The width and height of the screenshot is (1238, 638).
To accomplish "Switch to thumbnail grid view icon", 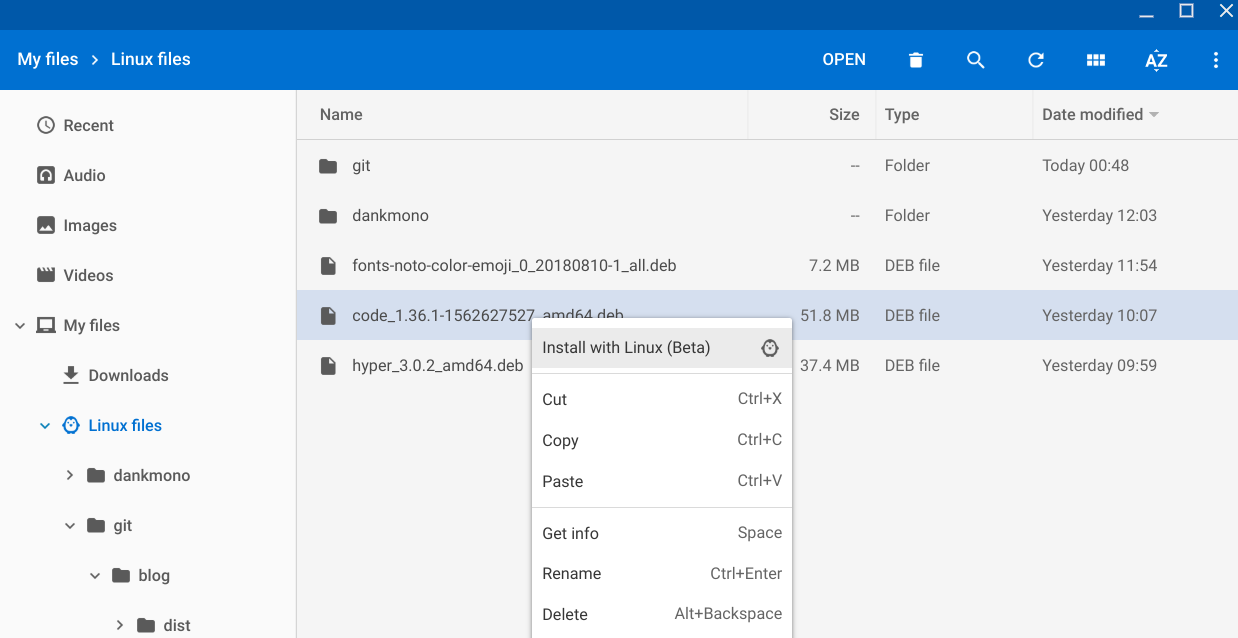I will click(1096, 60).
